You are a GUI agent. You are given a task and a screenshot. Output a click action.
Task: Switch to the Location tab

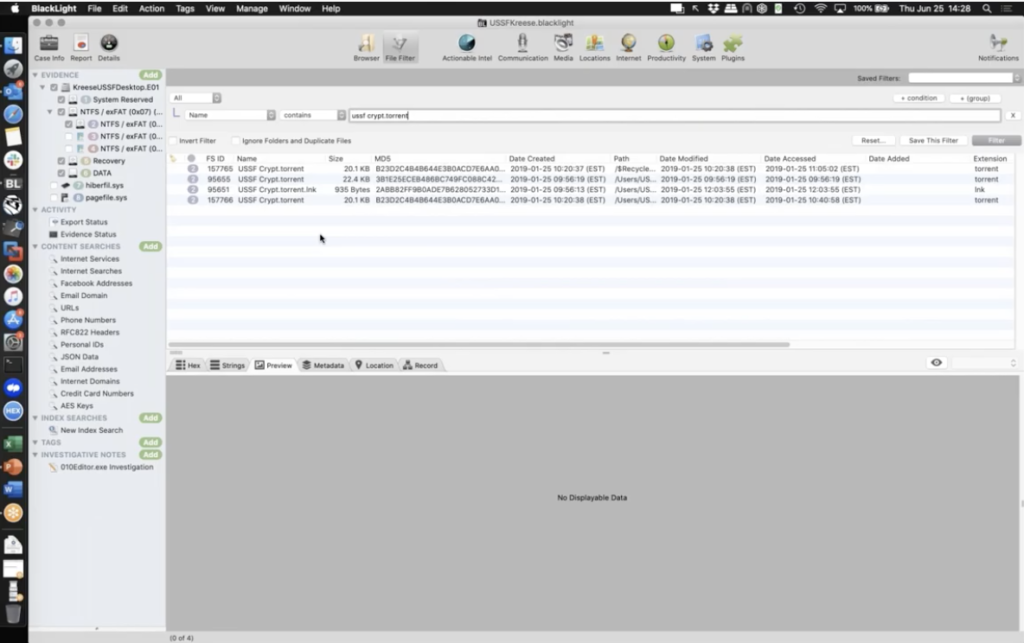pyautogui.click(x=374, y=366)
